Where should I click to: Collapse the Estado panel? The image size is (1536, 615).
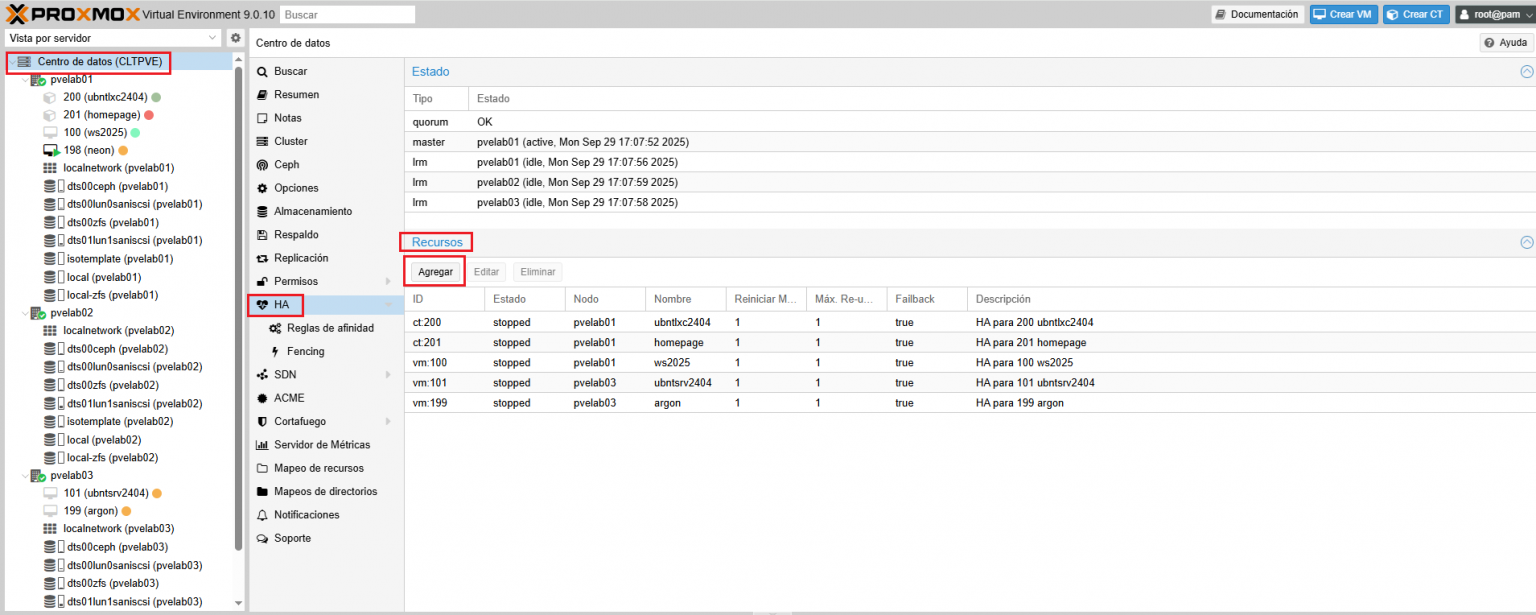tap(1526, 72)
